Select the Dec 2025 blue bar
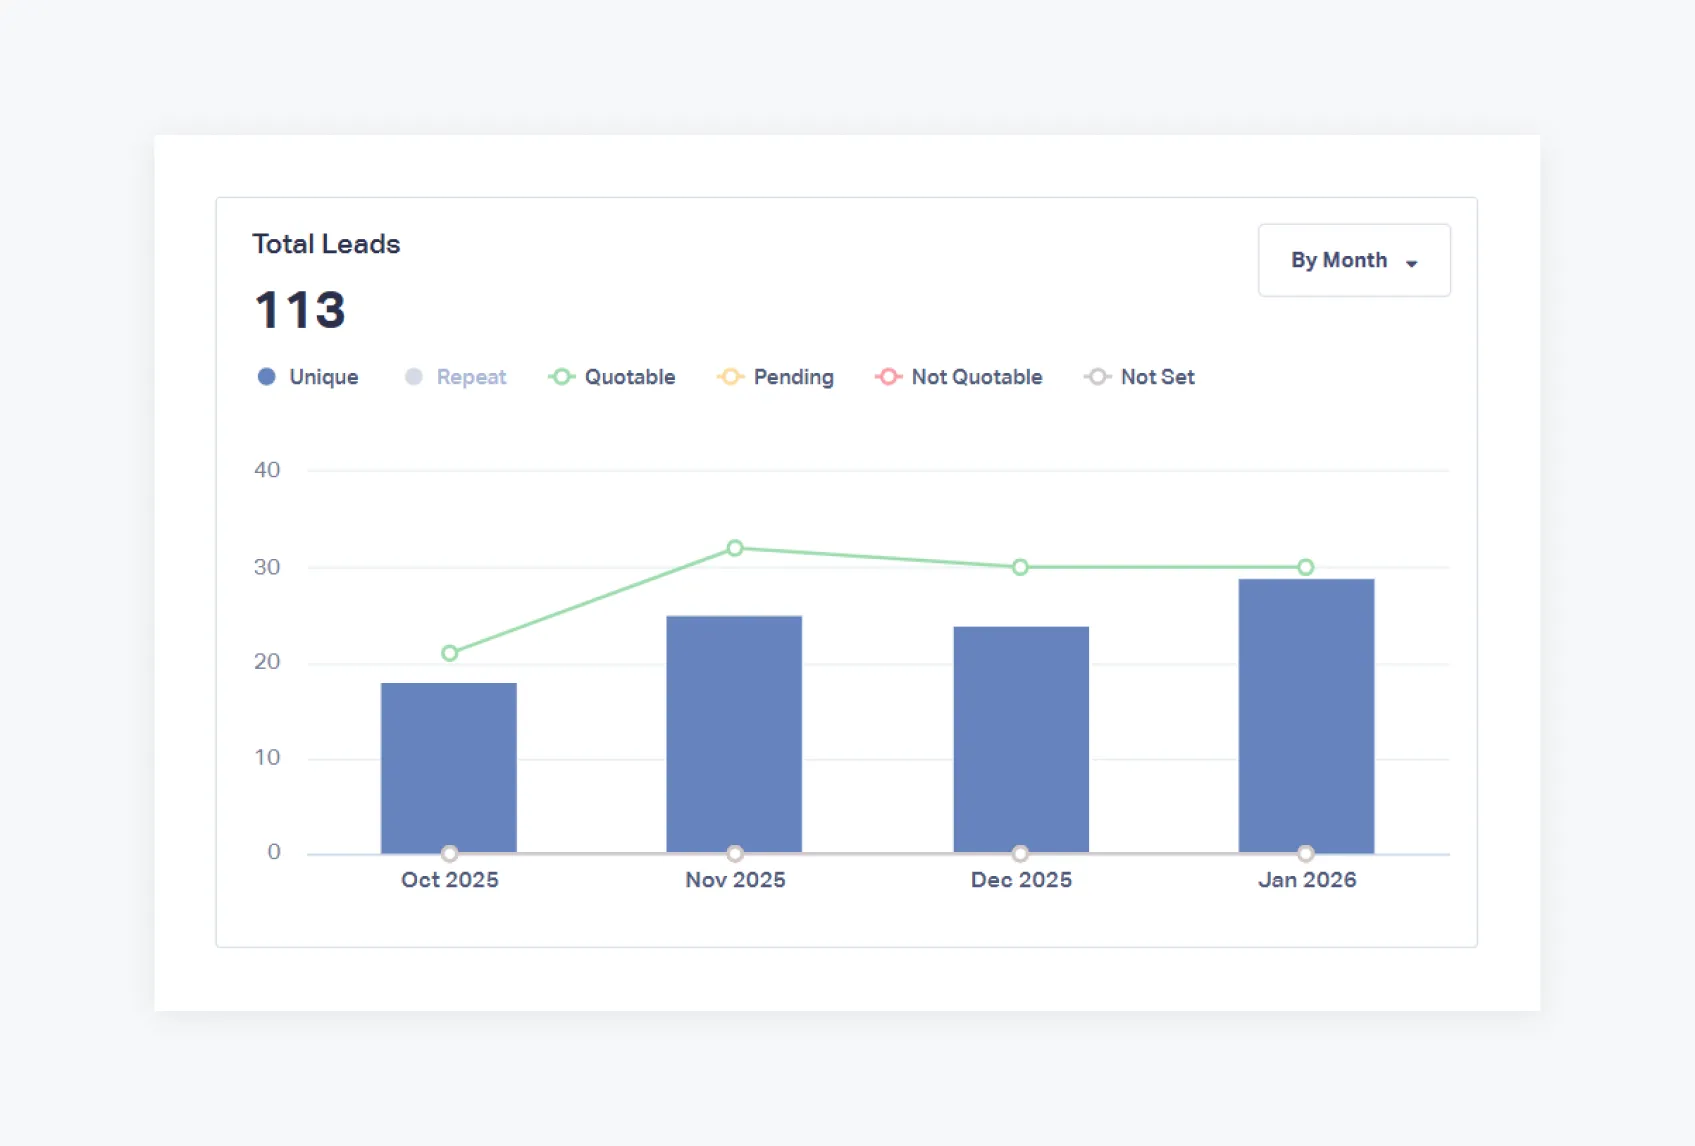The width and height of the screenshot is (1695, 1146). [1020, 738]
